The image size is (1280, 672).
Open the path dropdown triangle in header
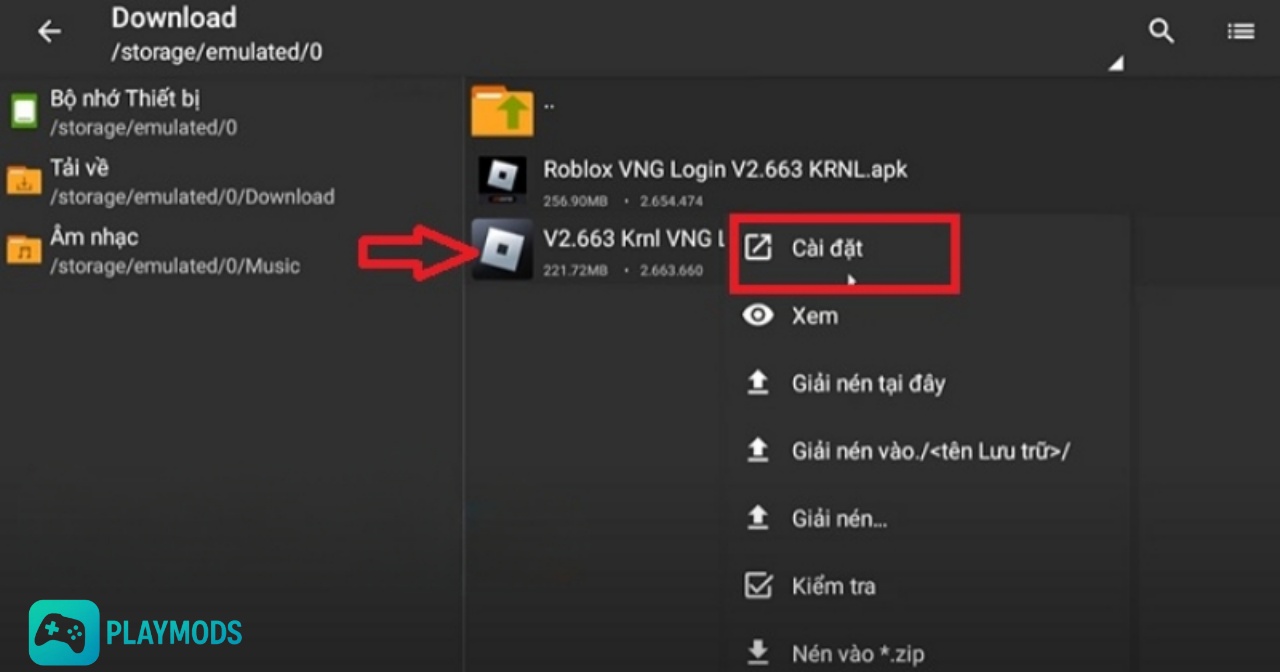pyautogui.click(x=1116, y=63)
